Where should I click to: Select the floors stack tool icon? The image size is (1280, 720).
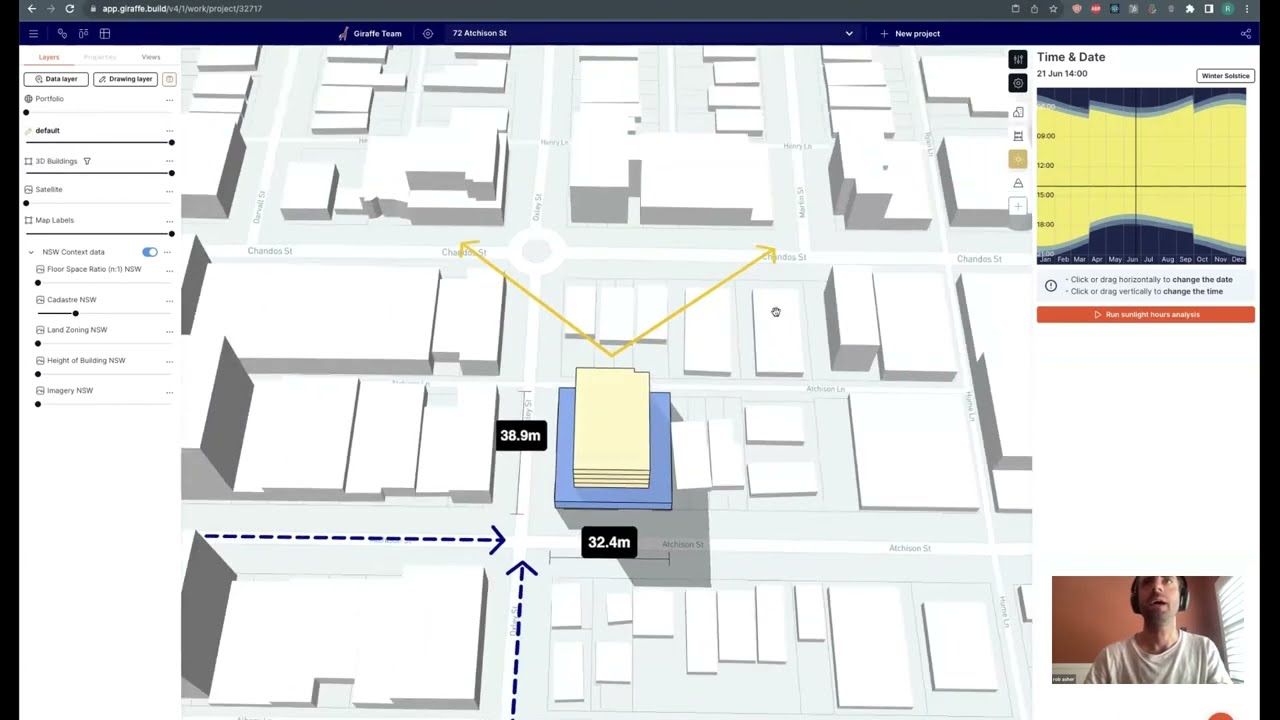[x=1018, y=136]
